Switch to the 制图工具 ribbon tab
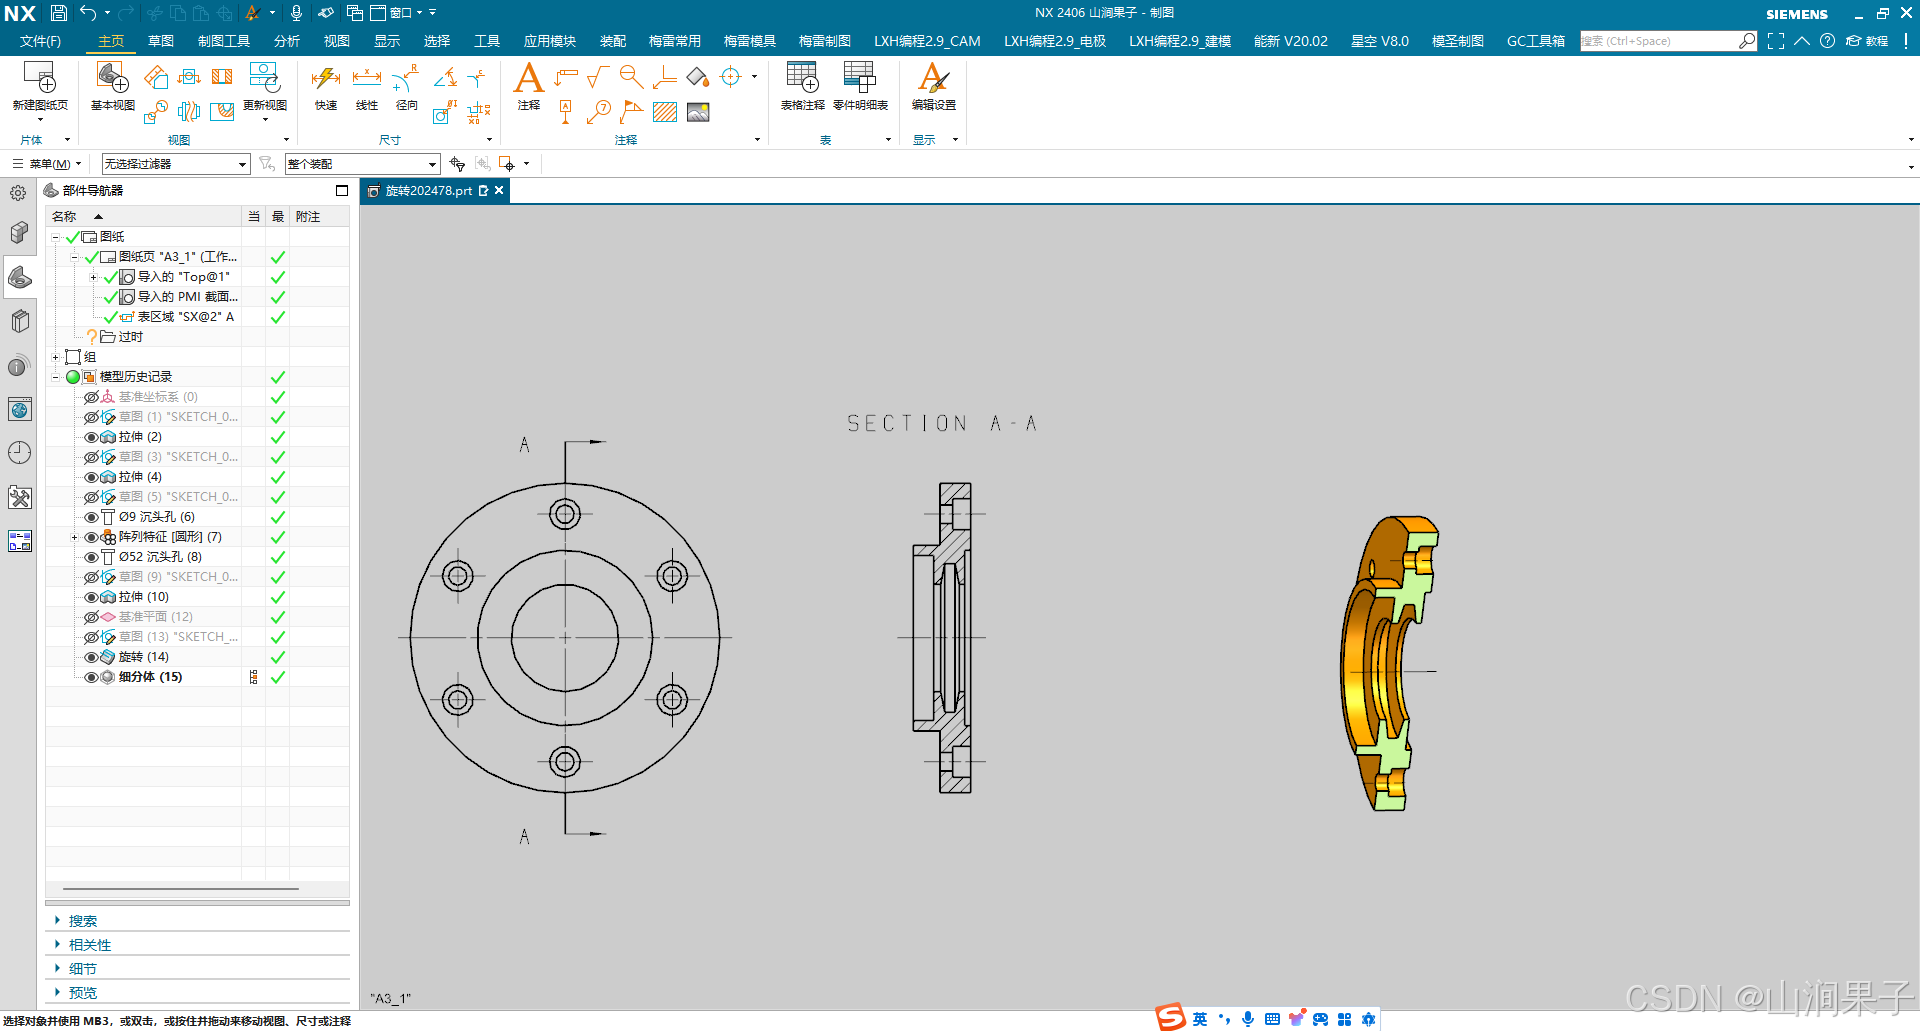 224,41
